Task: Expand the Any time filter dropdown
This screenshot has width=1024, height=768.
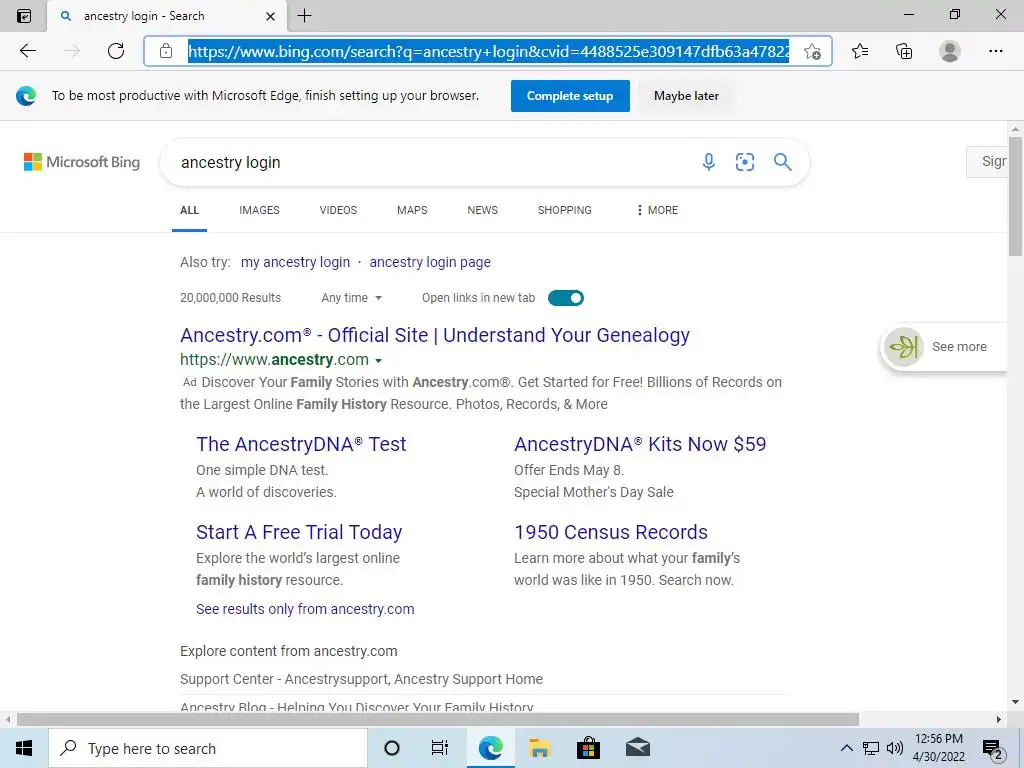Action: 351,298
